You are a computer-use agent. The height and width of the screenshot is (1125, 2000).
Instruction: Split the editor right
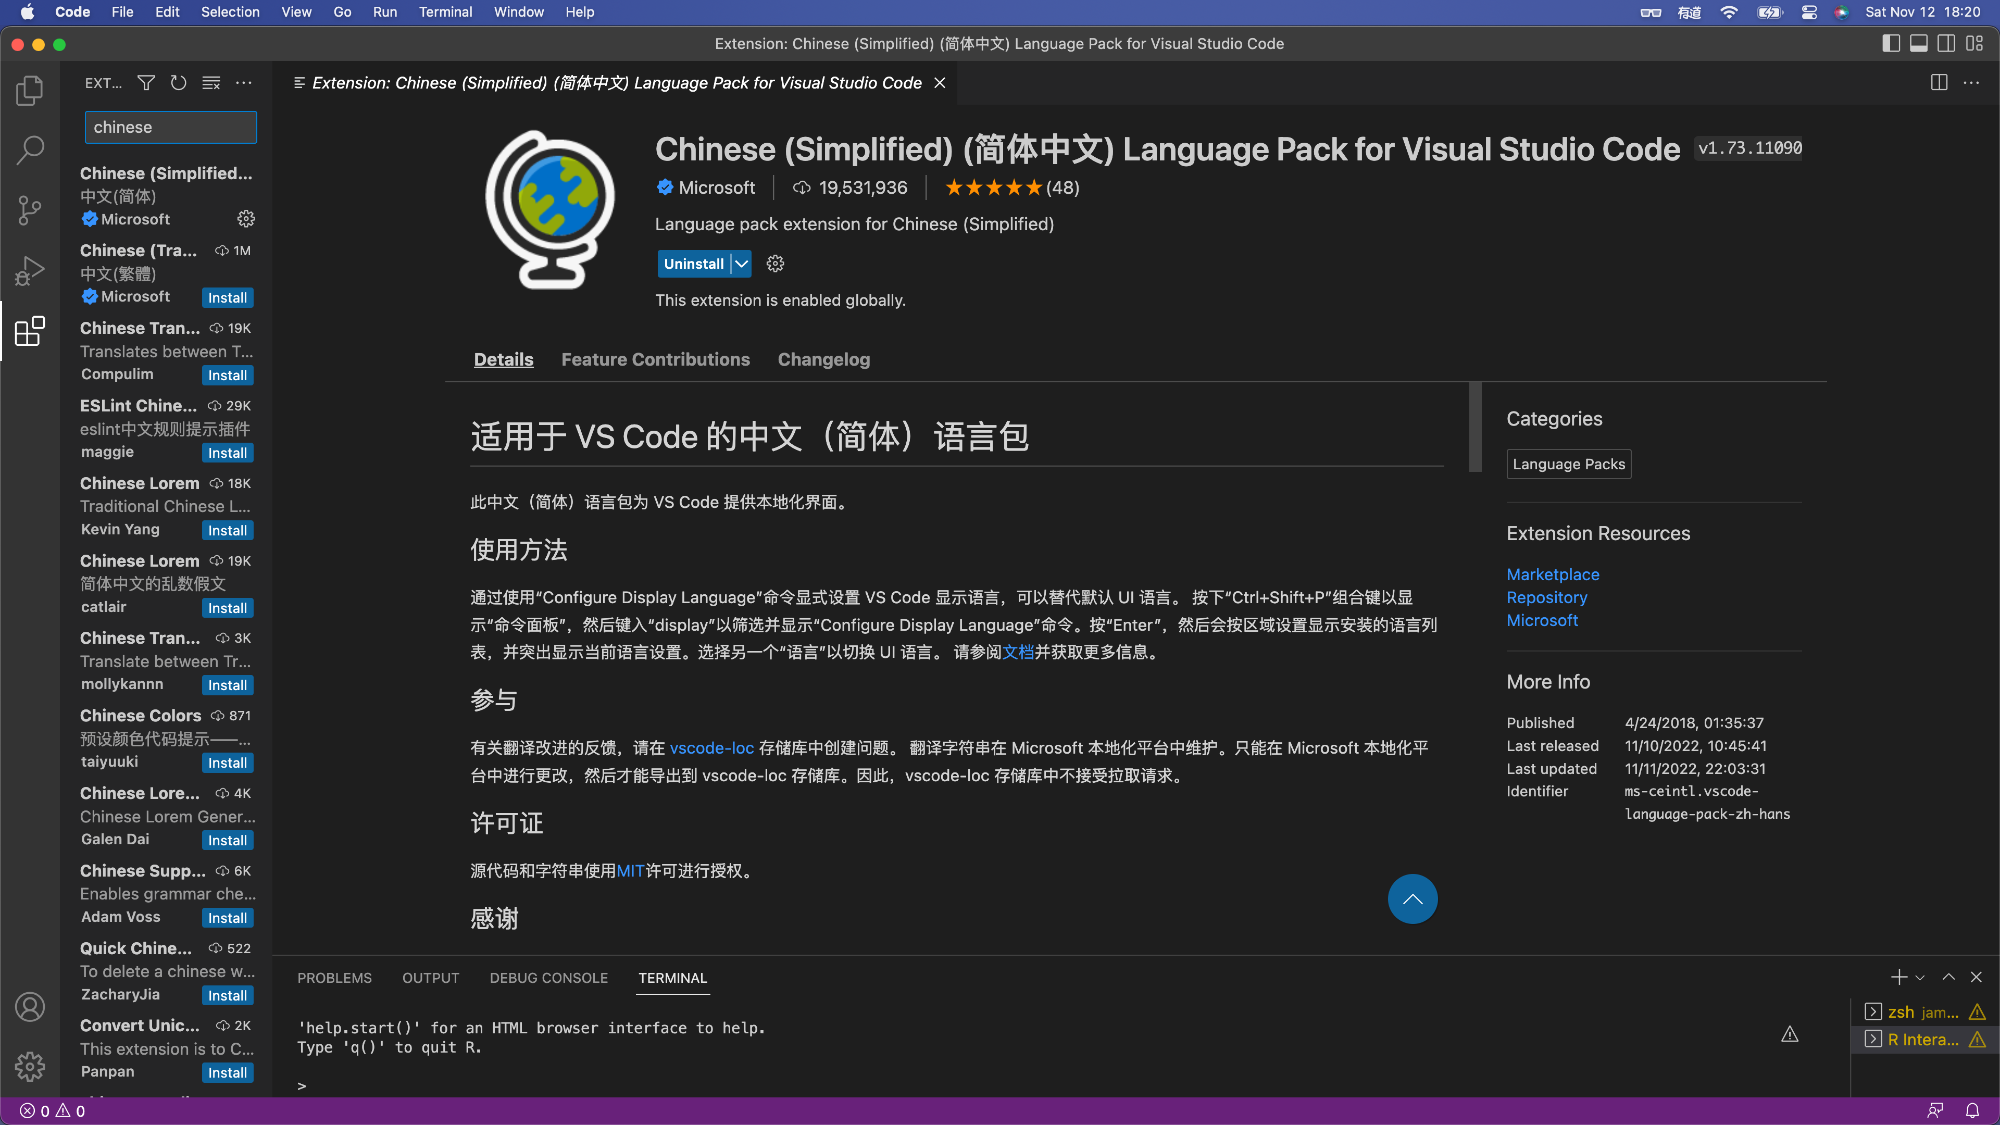click(x=1939, y=83)
